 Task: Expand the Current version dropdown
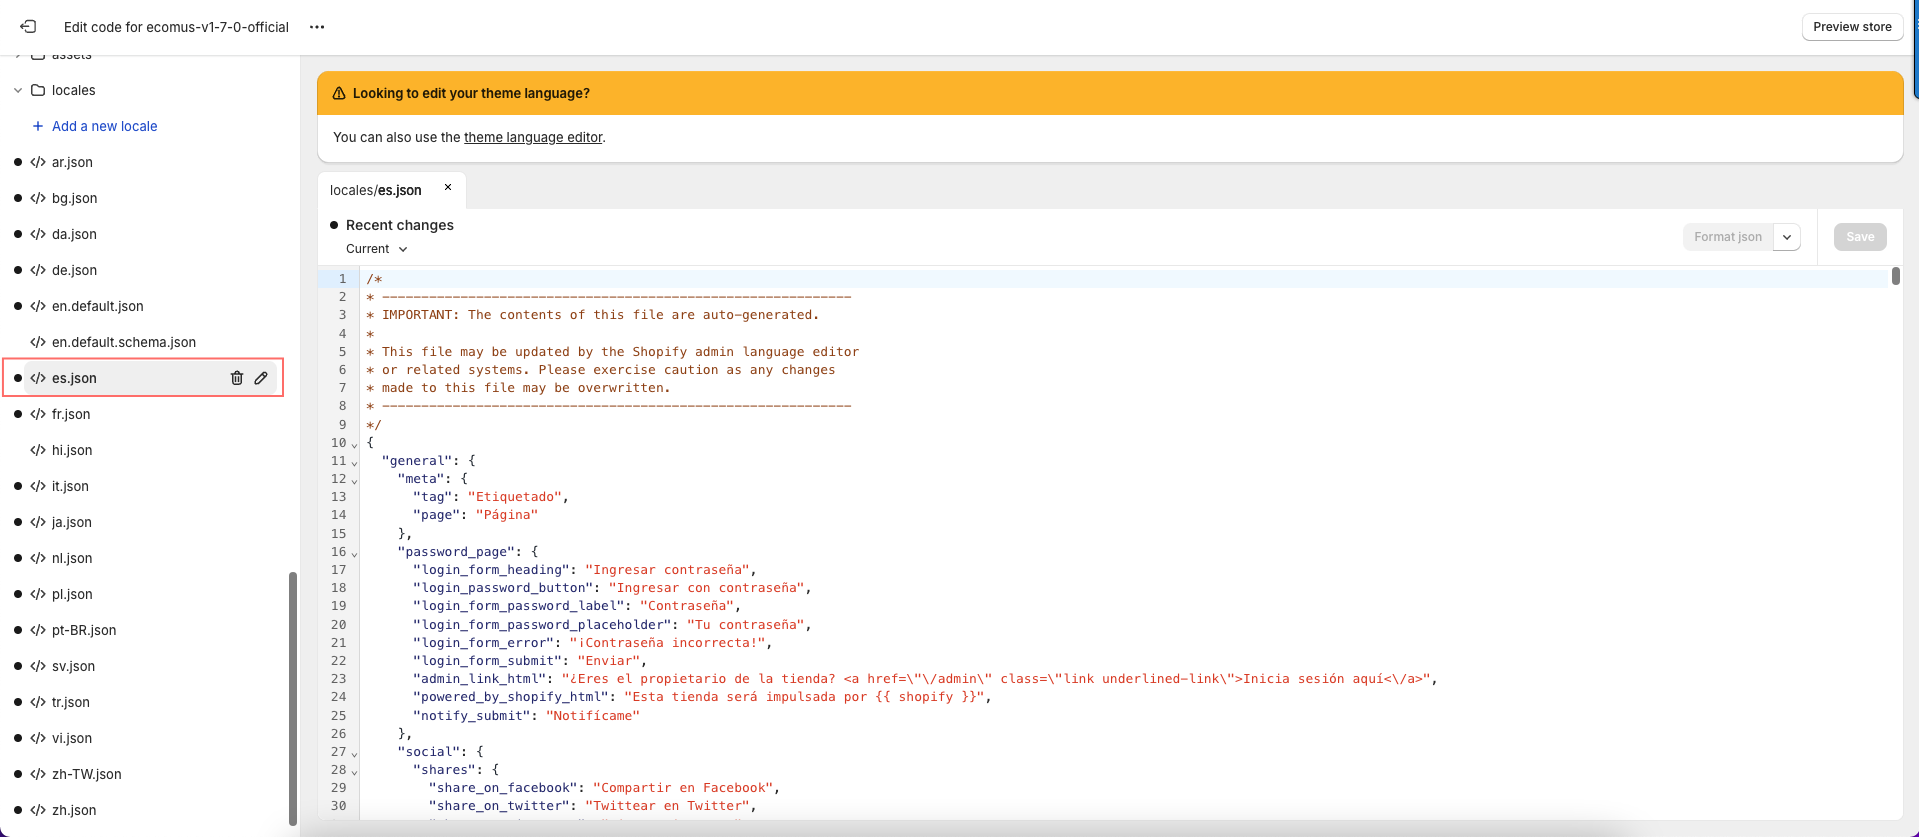377,249
